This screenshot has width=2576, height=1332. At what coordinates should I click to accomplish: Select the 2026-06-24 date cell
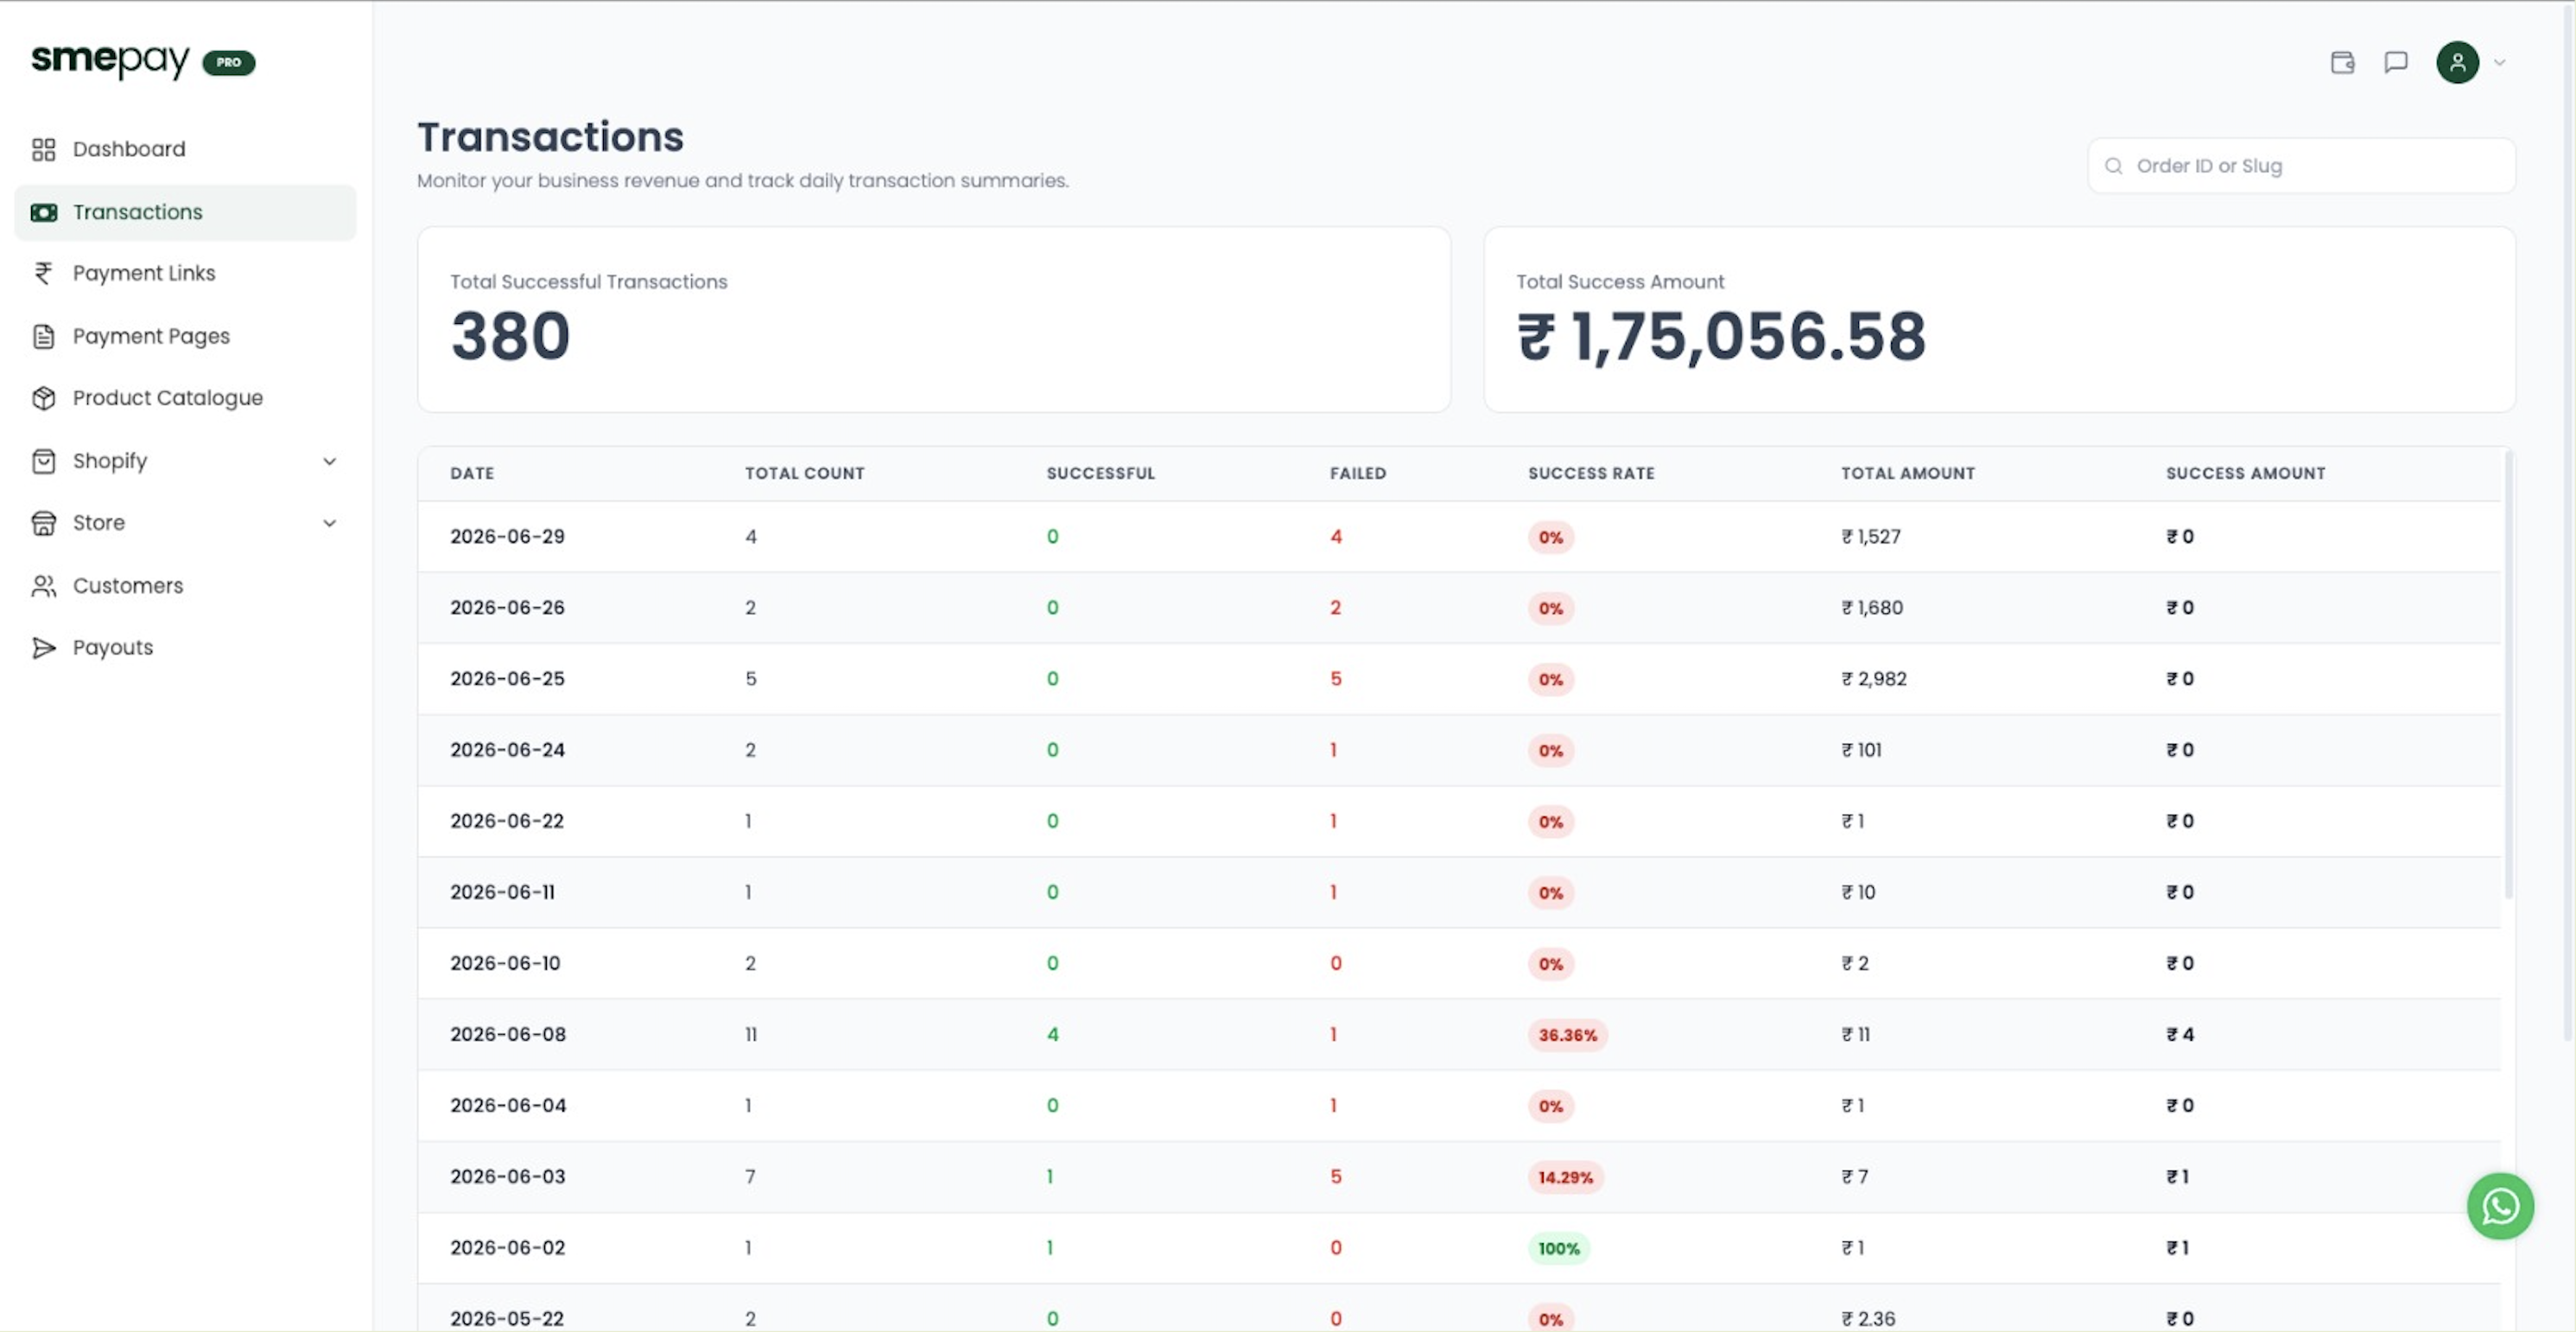[x=507, y=750]
